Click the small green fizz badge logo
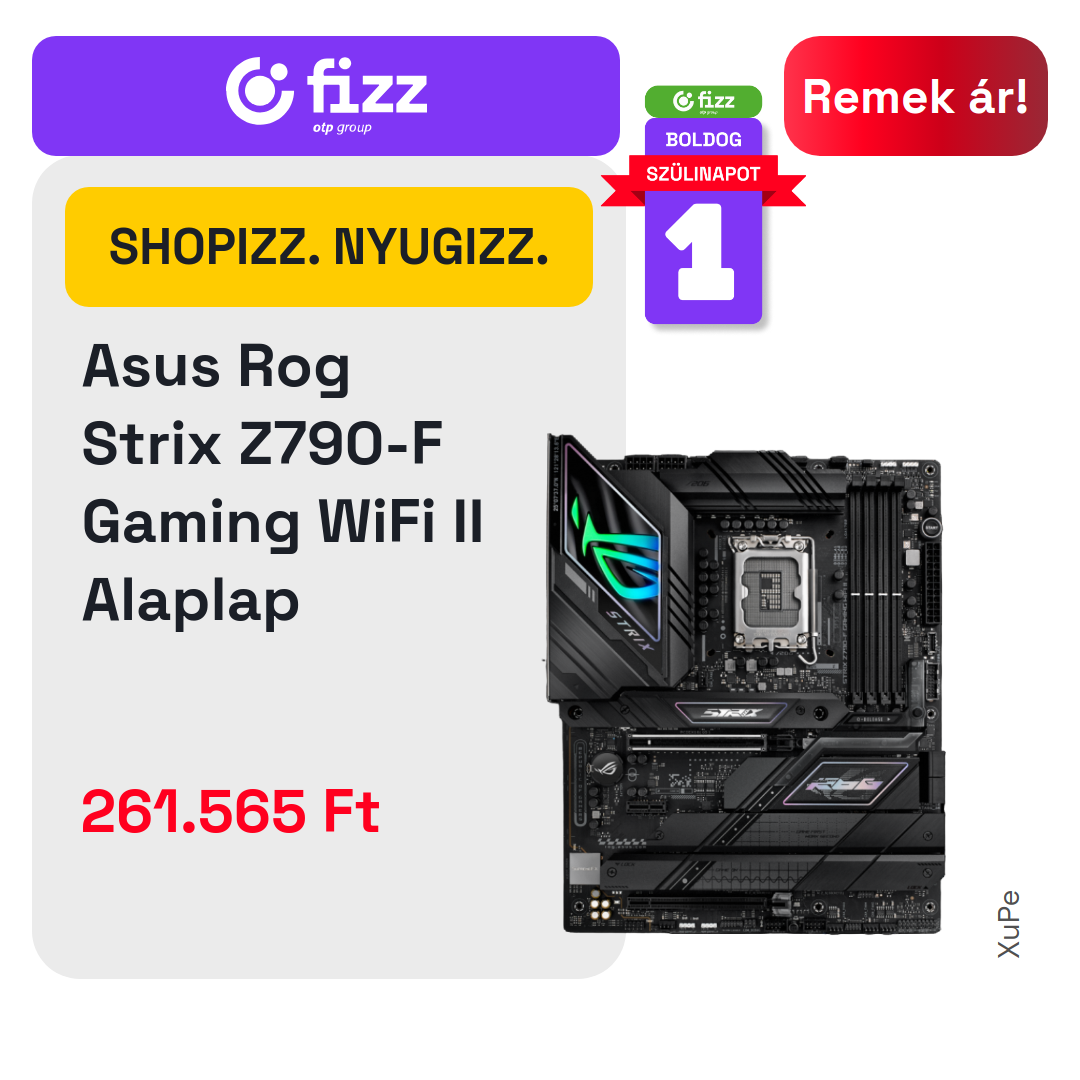Screen dimensions: 1080x1080 click(703, 101)
